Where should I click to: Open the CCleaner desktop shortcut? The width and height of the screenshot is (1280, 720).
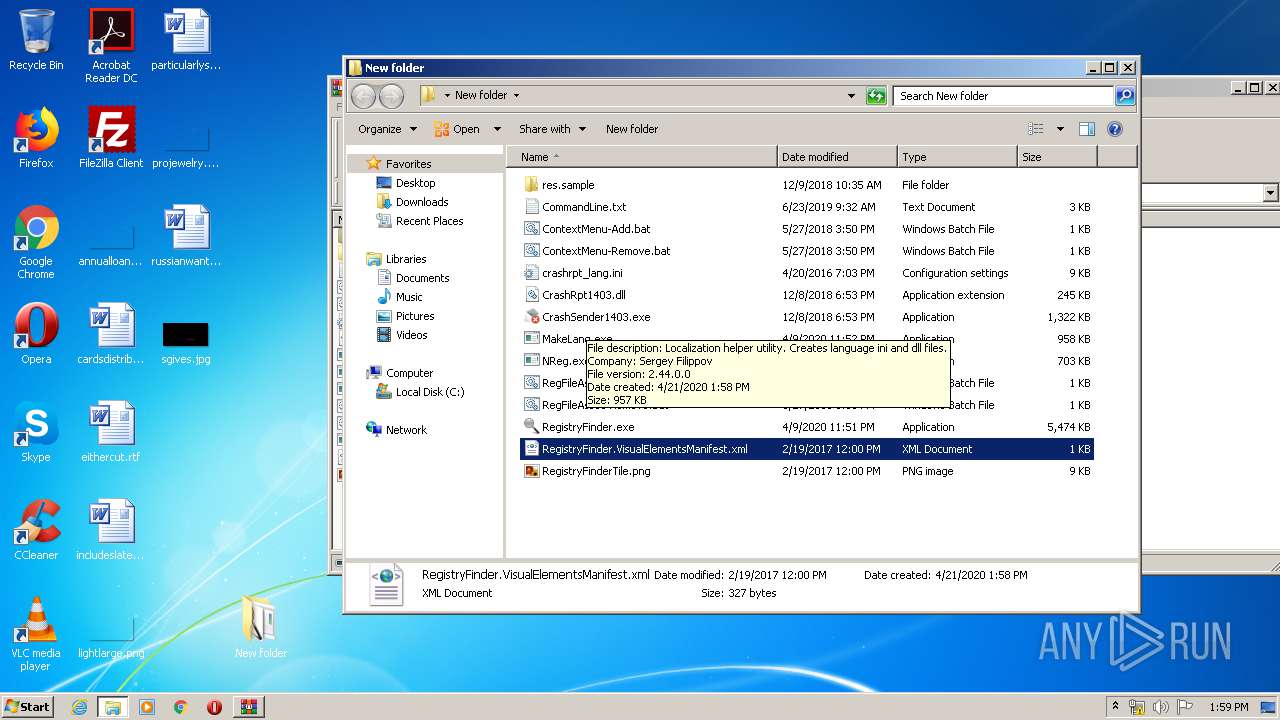36,530
